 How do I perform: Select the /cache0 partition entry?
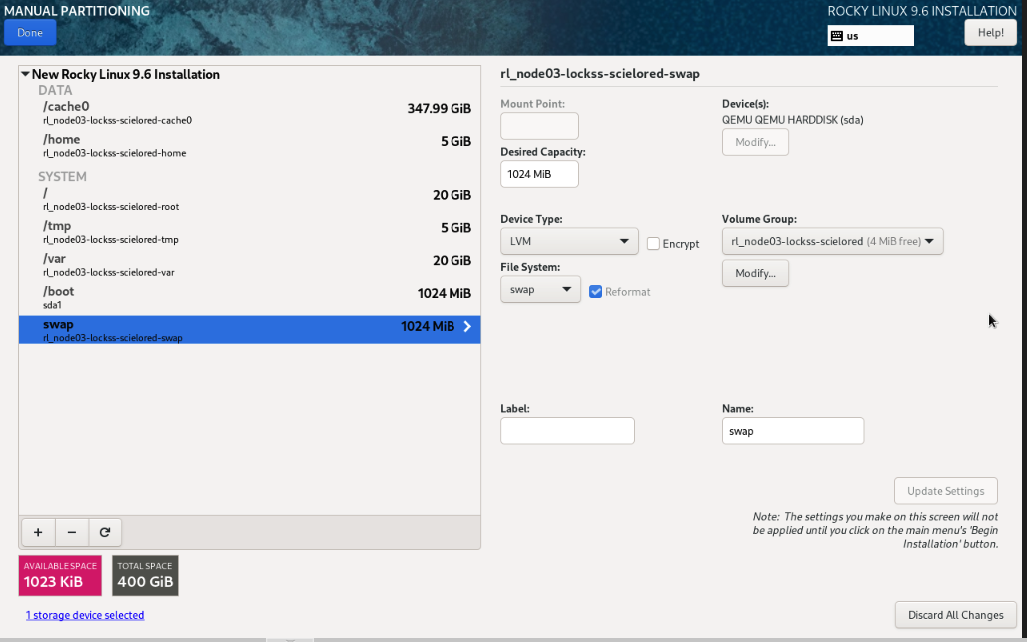[249, 113]
